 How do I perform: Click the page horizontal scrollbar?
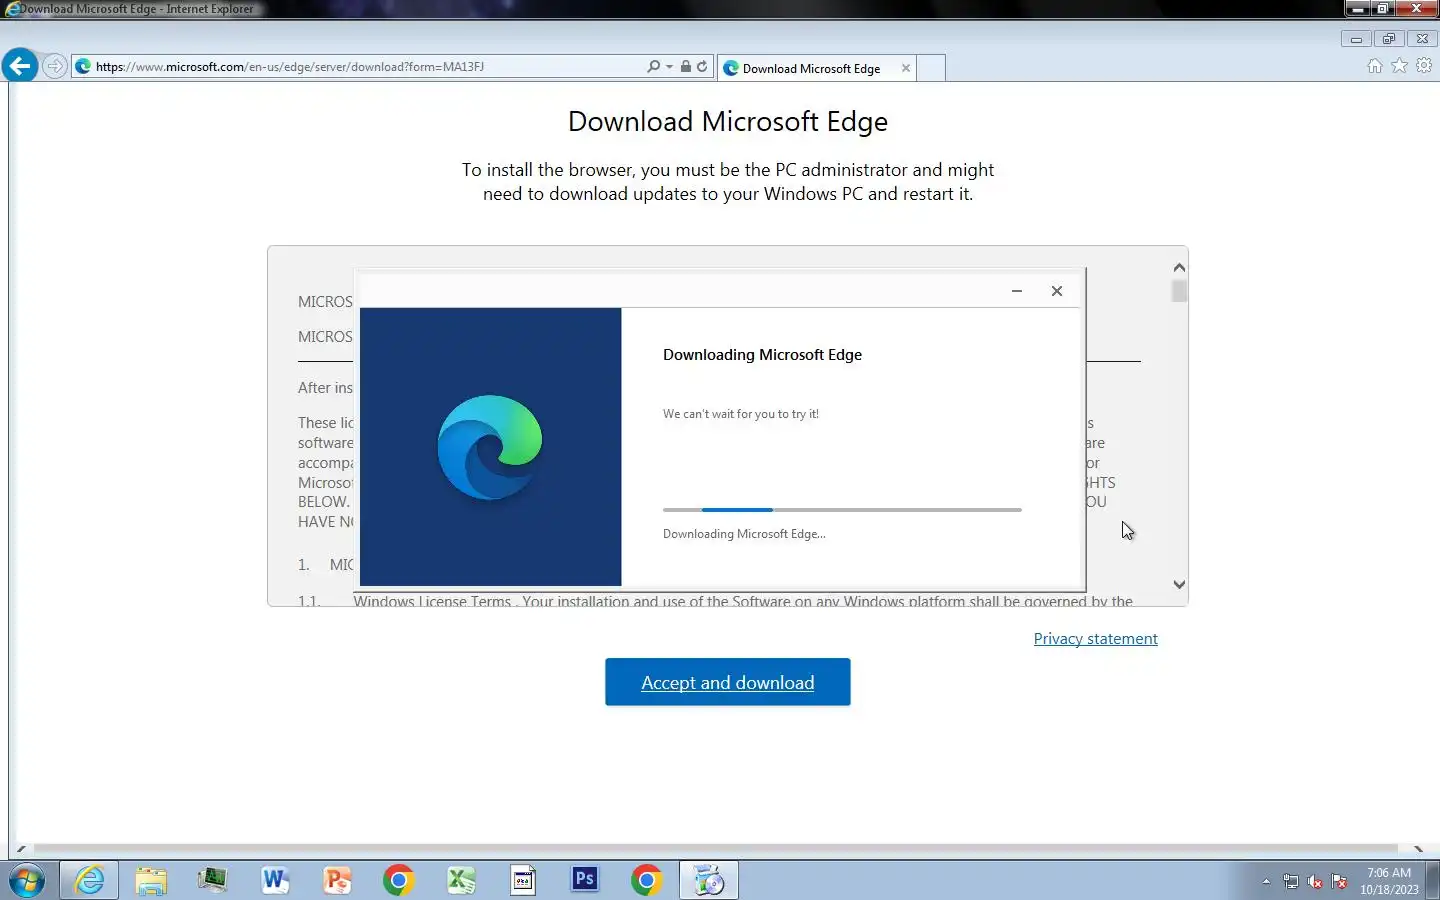click(715, 850)
